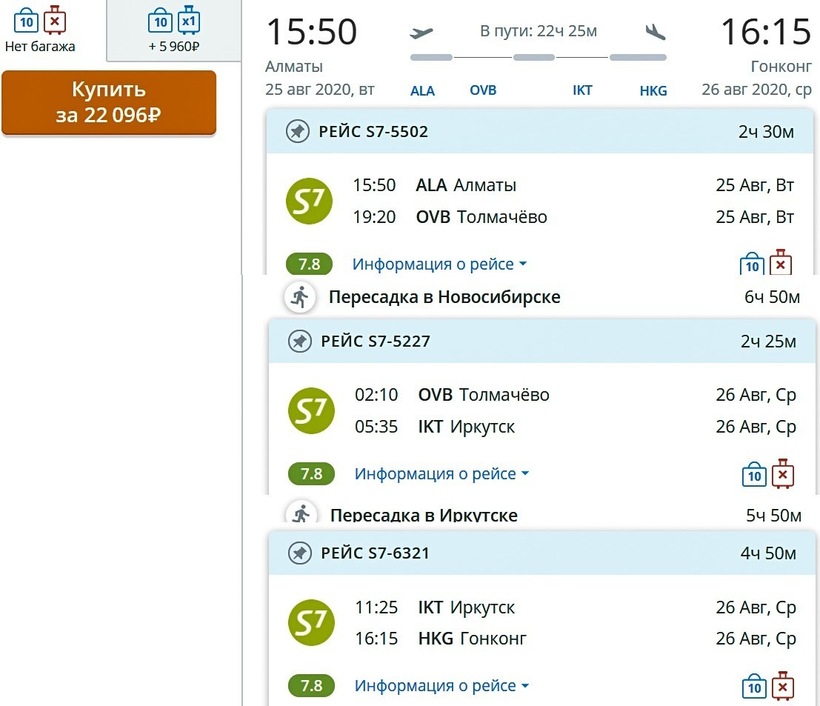Image resolution: width=820 pixels, height=706 pixels.
Task: Click the no-checked-baggage icon in flight S7-5502
Action: (x=781, y=264)
